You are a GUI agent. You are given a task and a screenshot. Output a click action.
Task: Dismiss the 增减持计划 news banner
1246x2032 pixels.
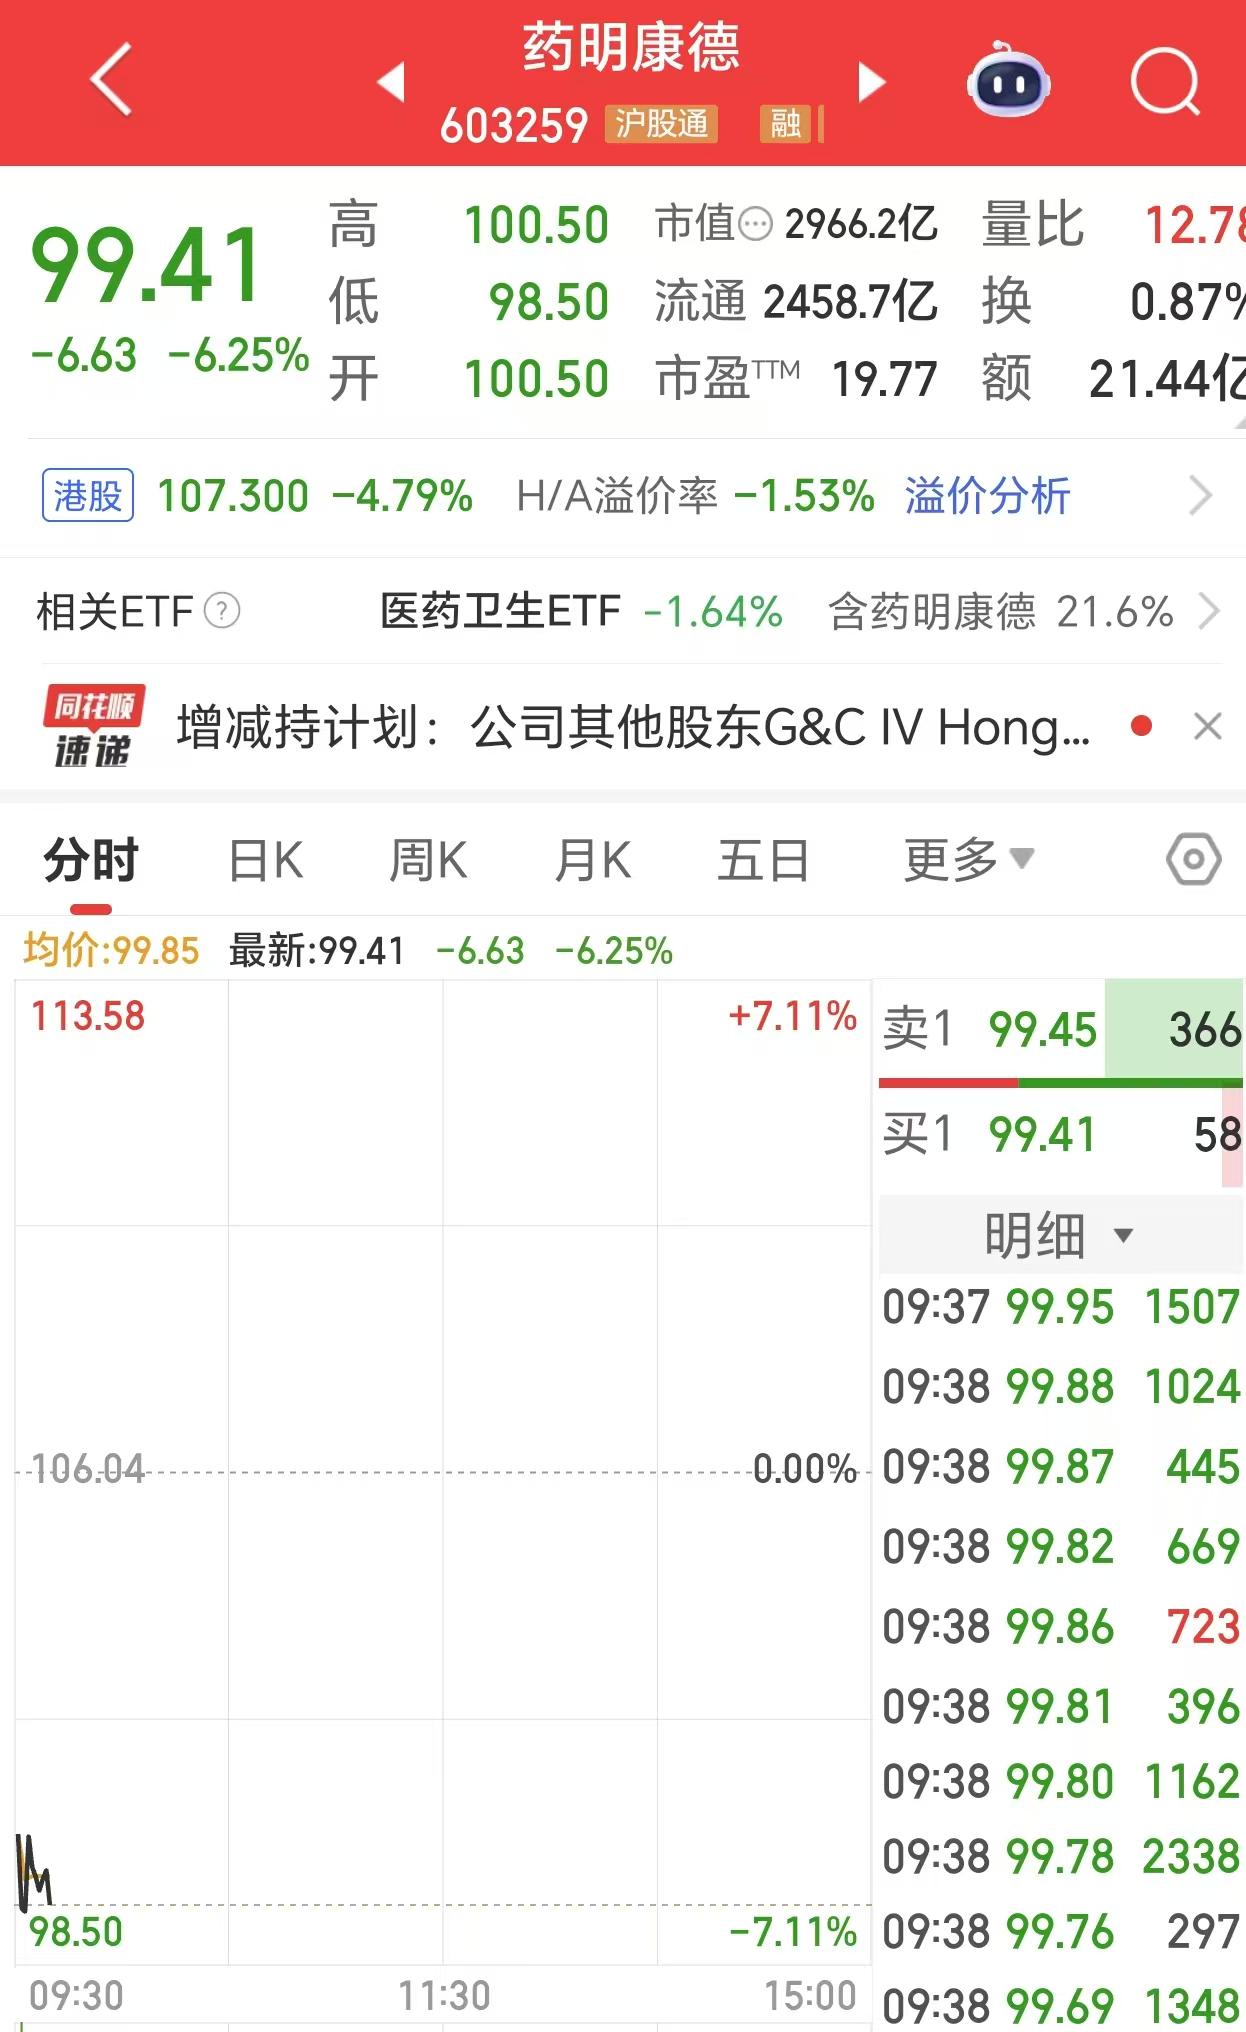coord(1208,727)
